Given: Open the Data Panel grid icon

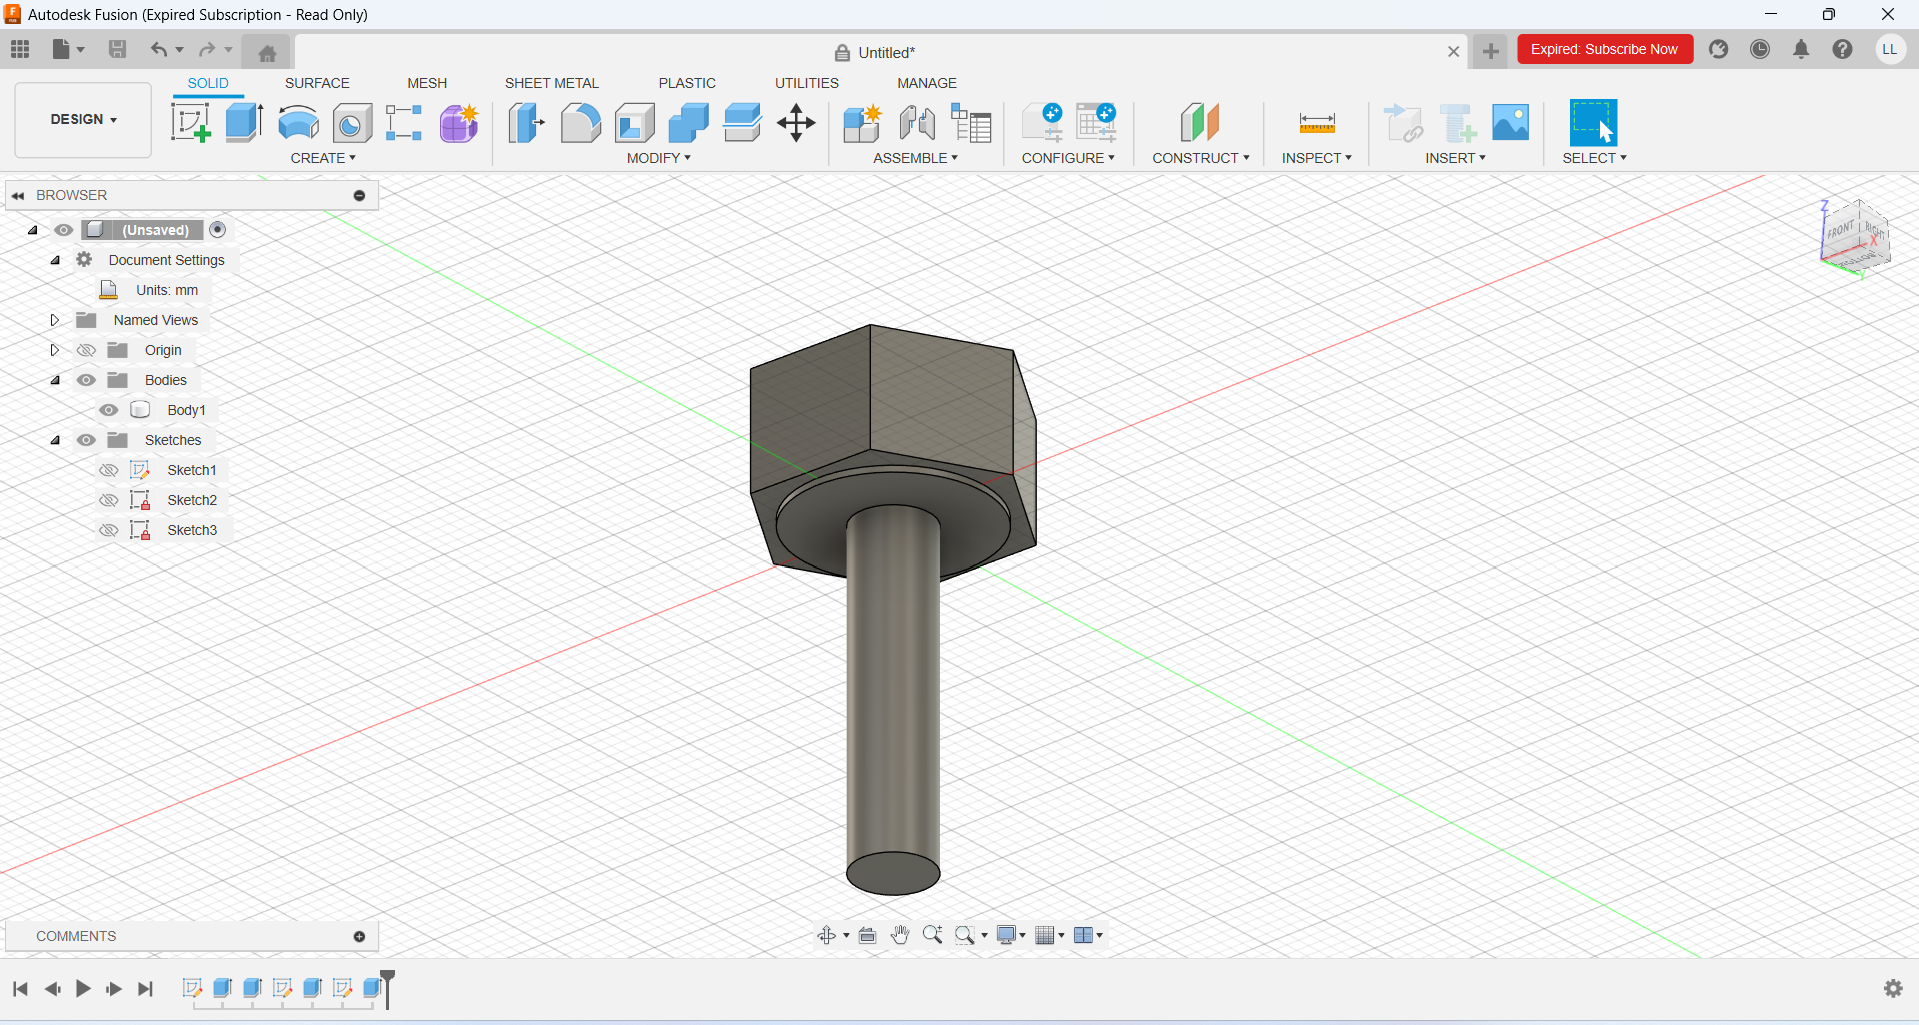Looking at the screenshot, I should coord(20,49).
